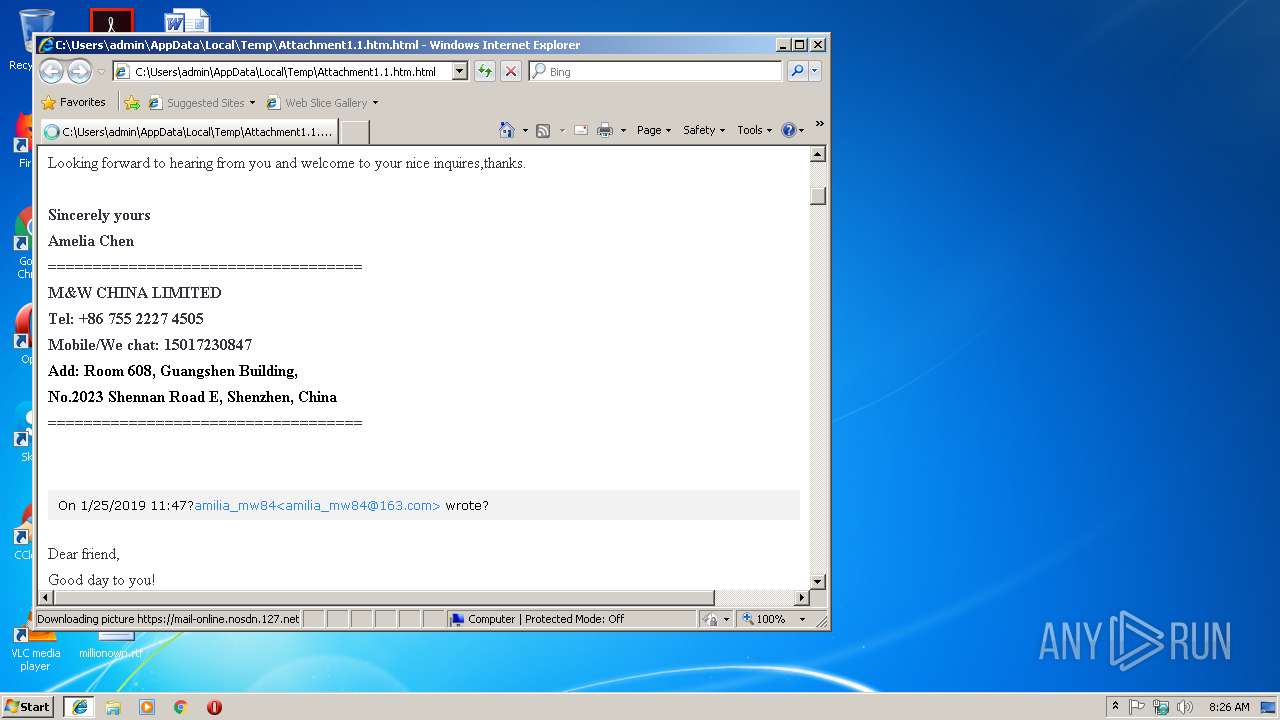Open the Chrome taskbar icon

pyautogui.click(x=181, y=707)
